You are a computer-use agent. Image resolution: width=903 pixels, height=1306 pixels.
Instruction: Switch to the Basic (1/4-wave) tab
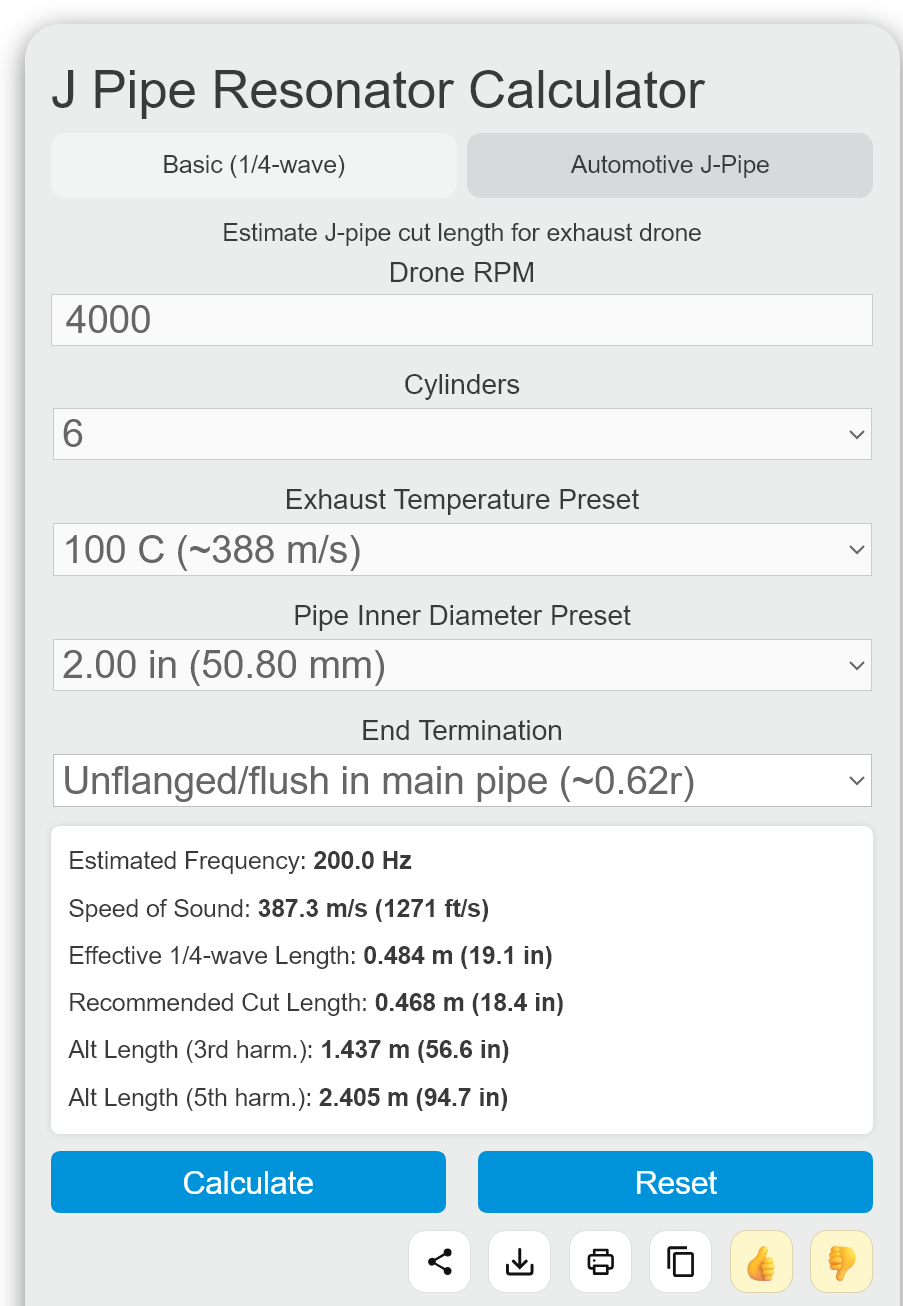point(254,165)
